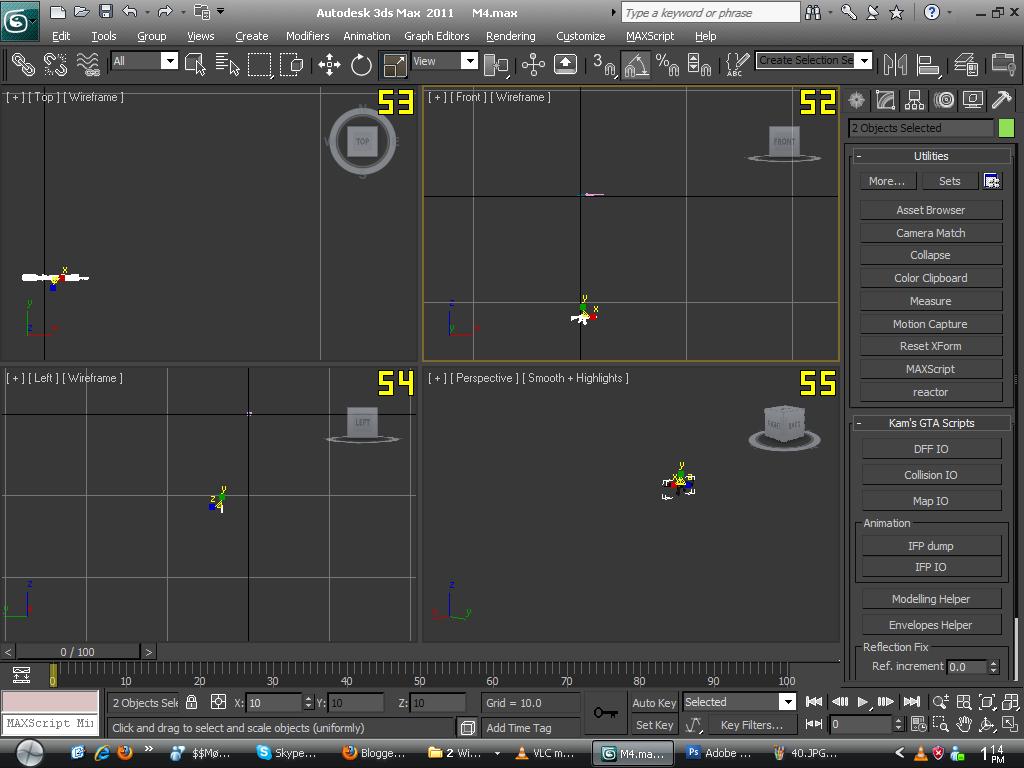This screenshot has height=768, width=1024.
Task: Open the Customize menu
Action: pyautogui.click(x=581, y=36)
